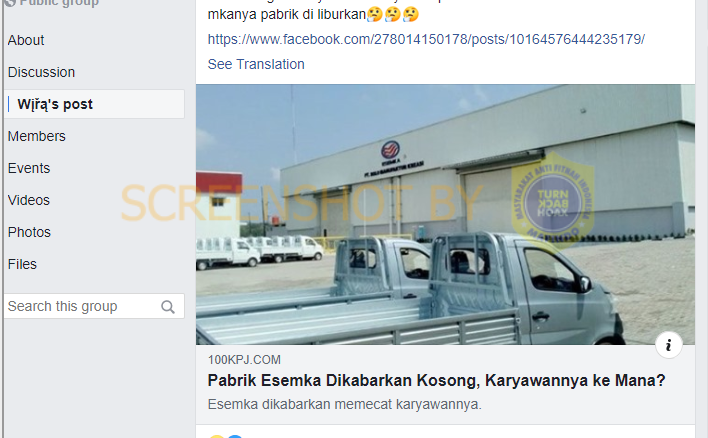Click the Esemka dikabarkan memecat karyawannya description

pyautogui.click(x=345, y=404)
